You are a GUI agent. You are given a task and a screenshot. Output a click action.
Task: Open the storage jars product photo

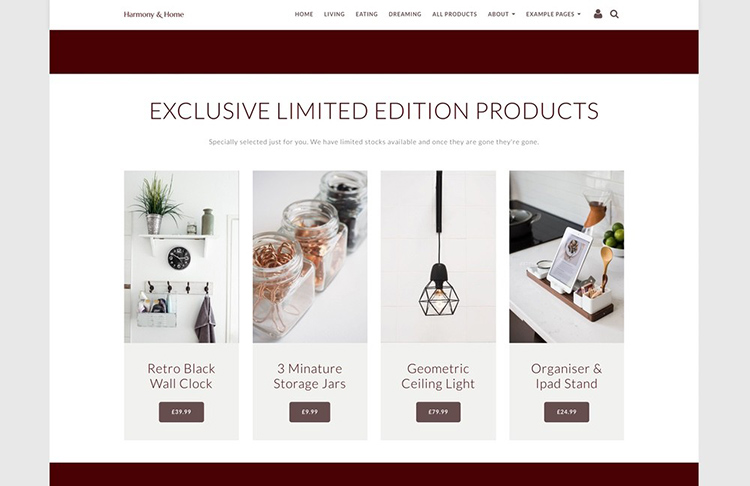point(310,256)
